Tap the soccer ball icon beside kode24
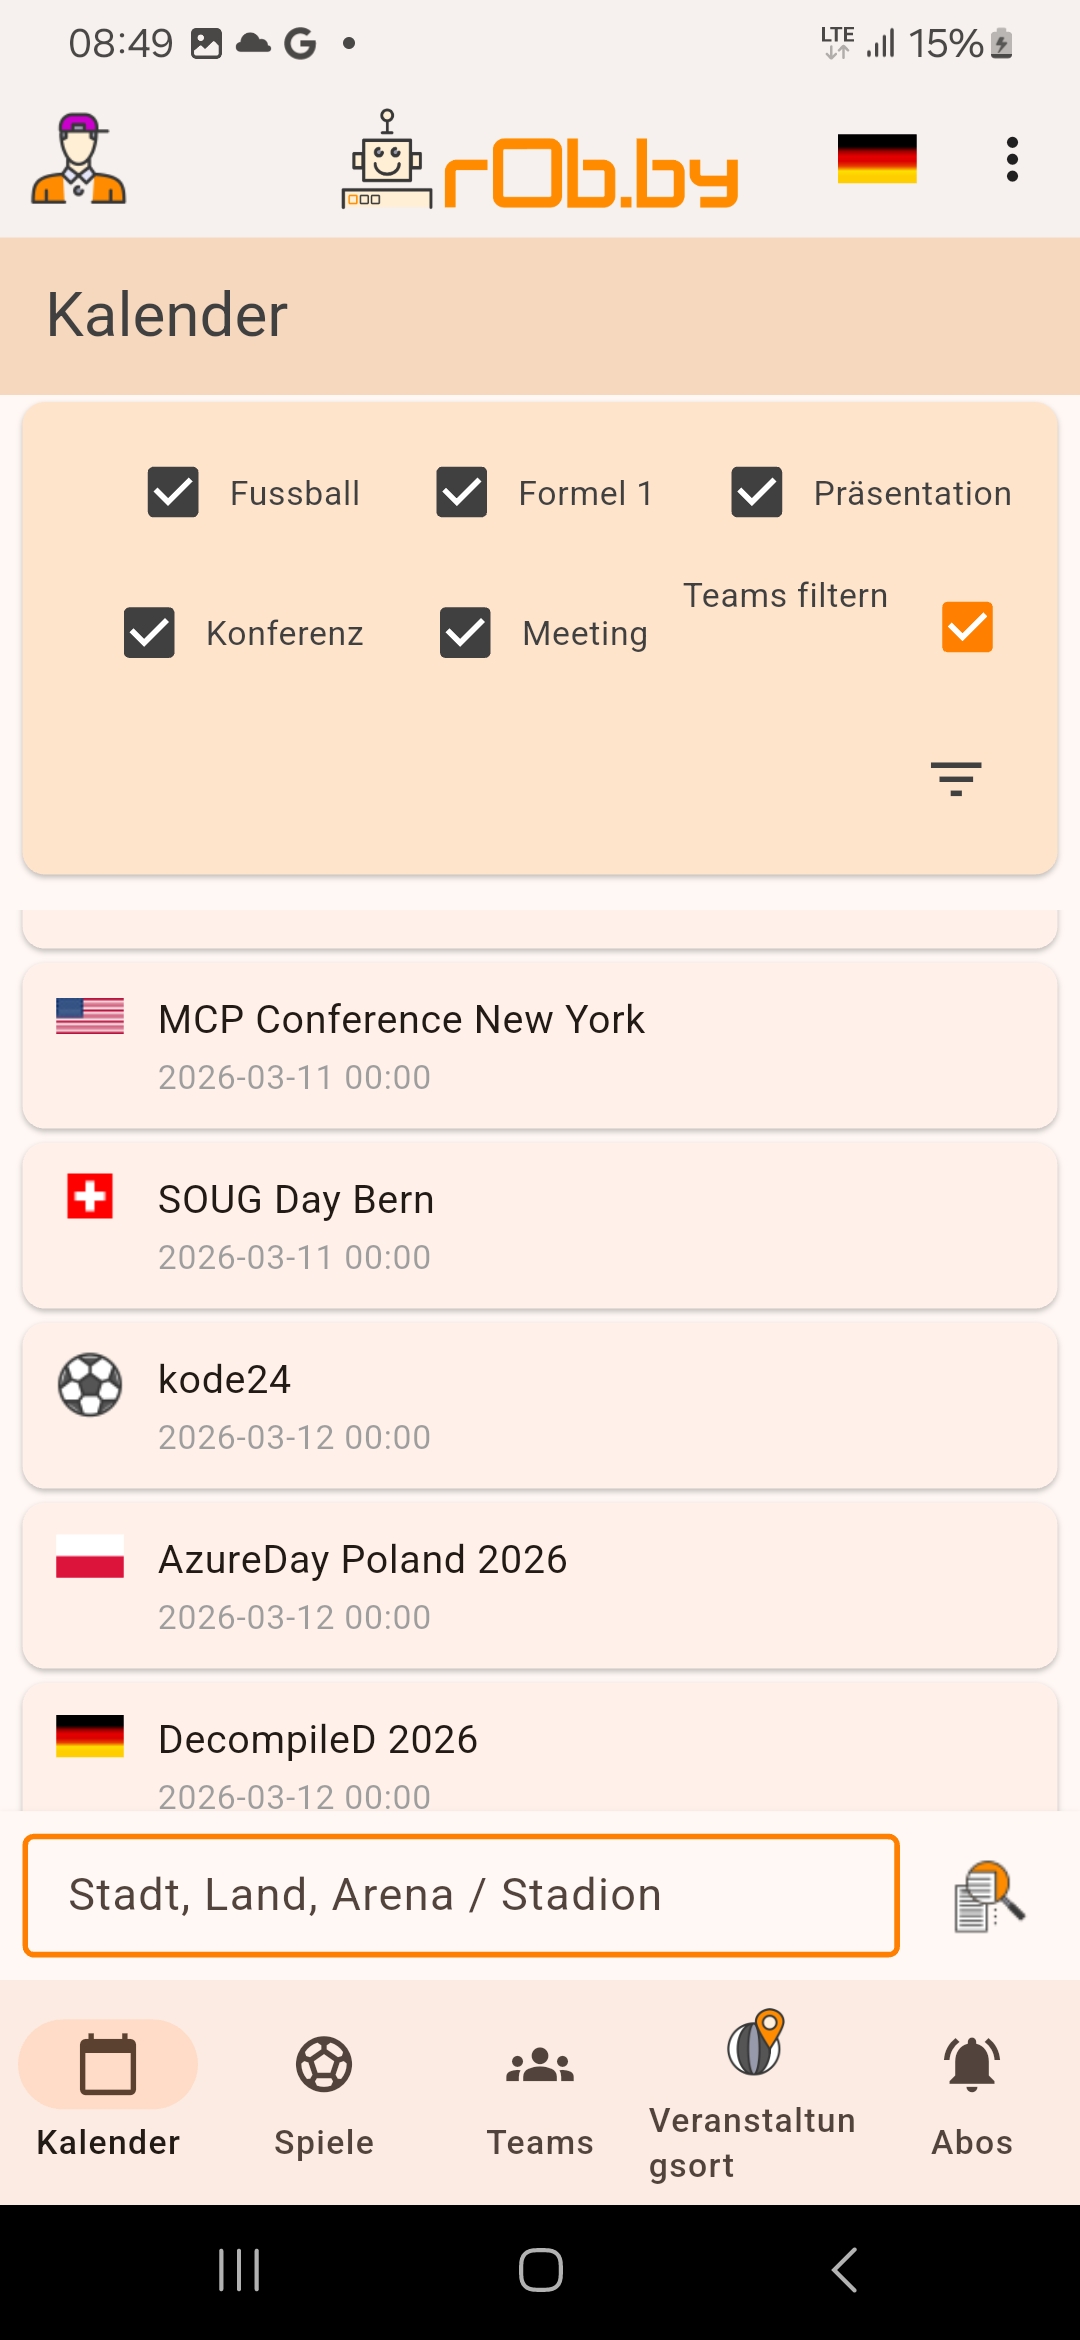Screen dimensions: 1080x2340 (x=90, y=1385)
